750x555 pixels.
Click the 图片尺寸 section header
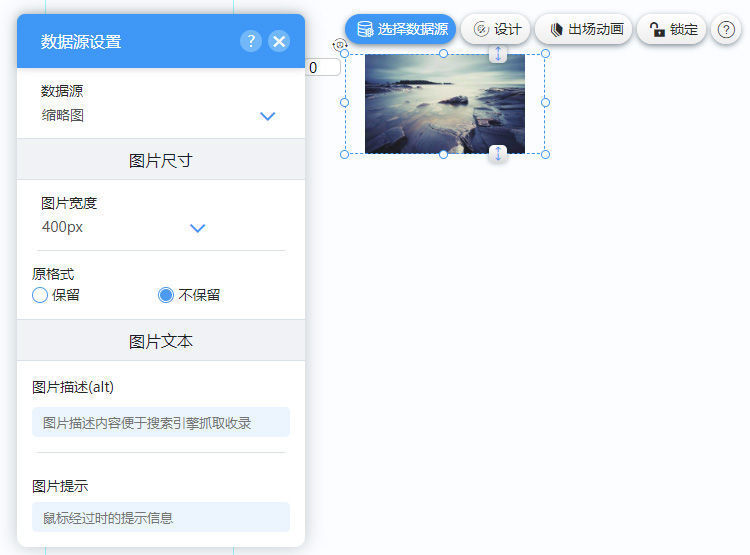tap(161, 160)
